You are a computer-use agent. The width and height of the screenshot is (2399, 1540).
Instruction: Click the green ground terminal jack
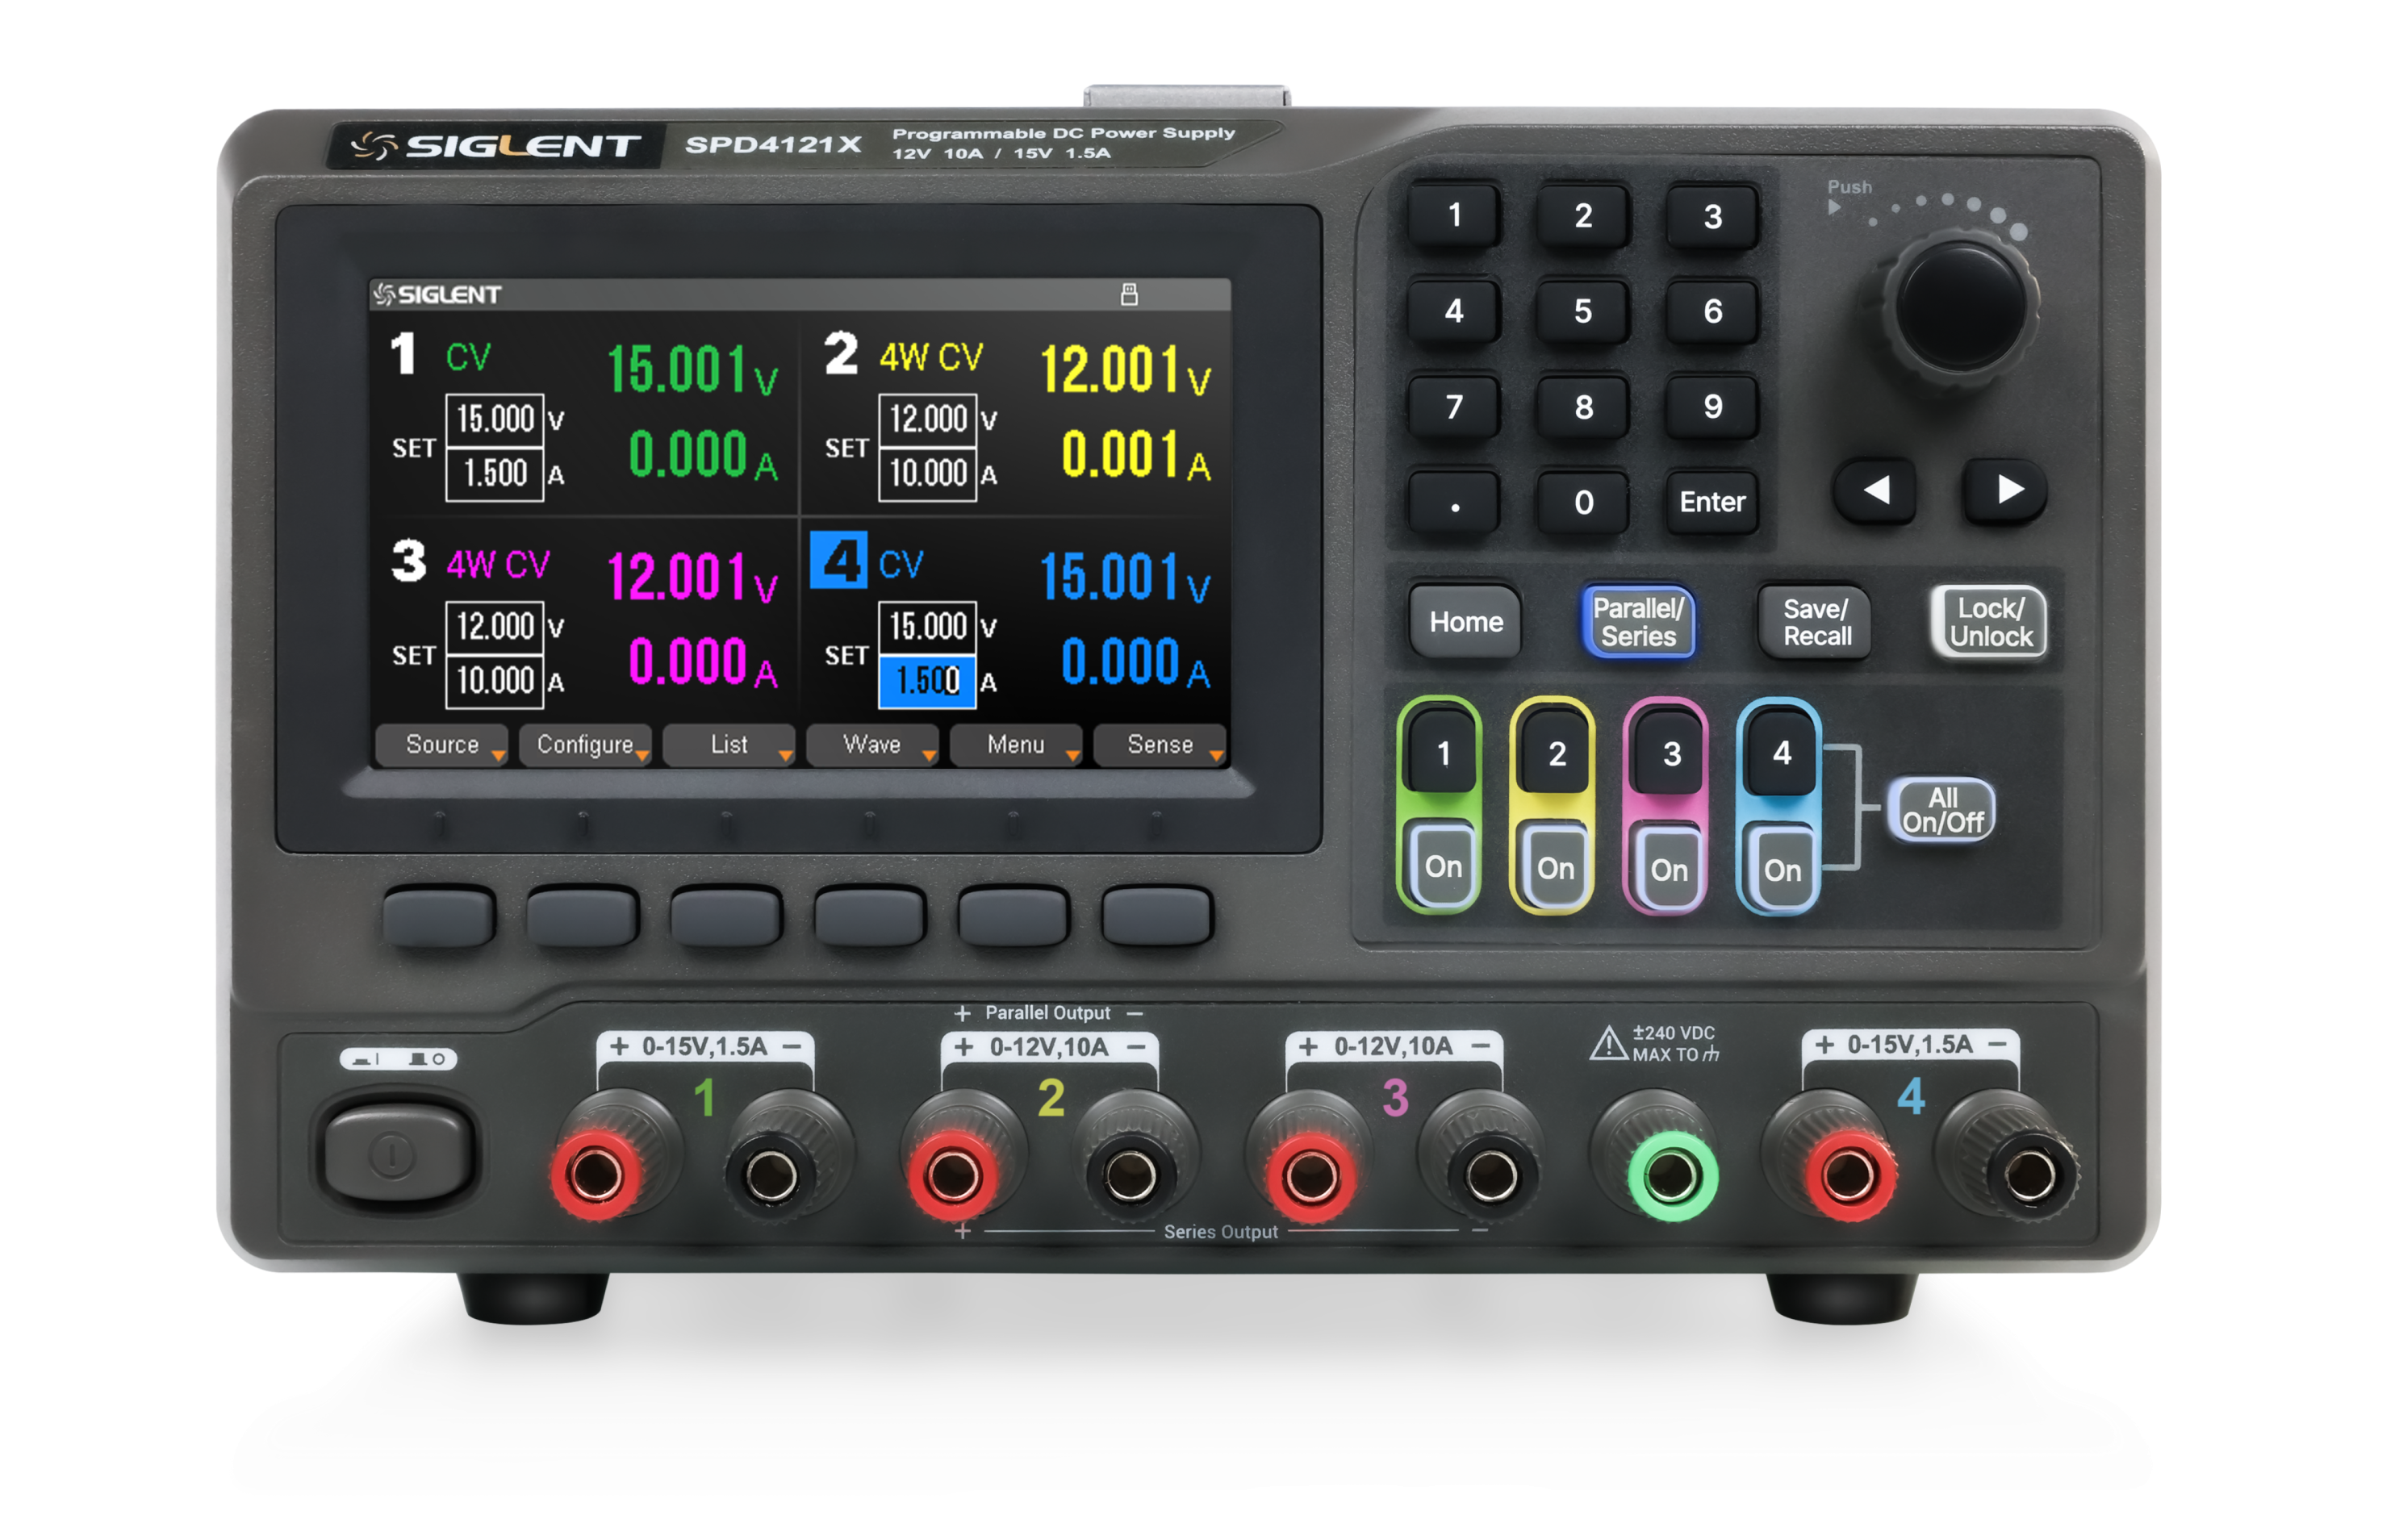pos(1672,1175)
